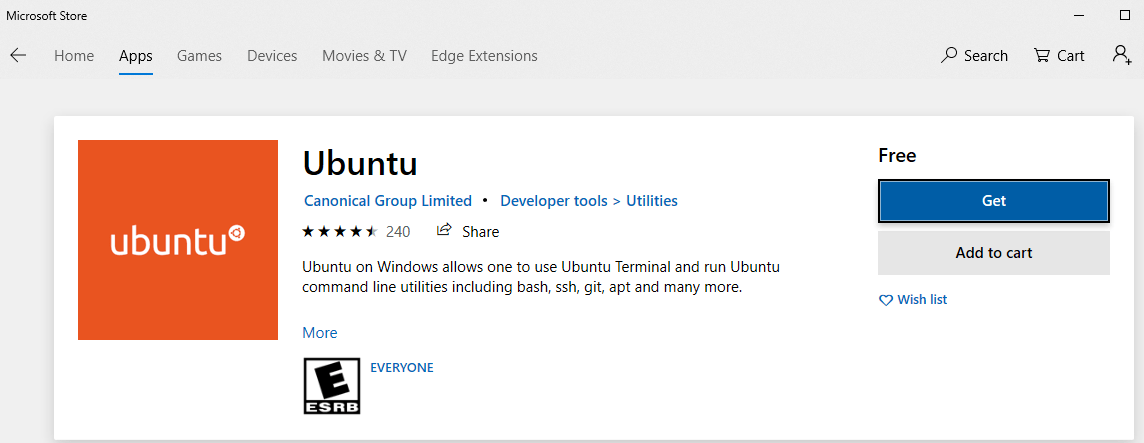The height and width of the screenshot is (443, 1144).
Task: Click the ESRB Everyone rating badge
Action: (x=332, y=386)
